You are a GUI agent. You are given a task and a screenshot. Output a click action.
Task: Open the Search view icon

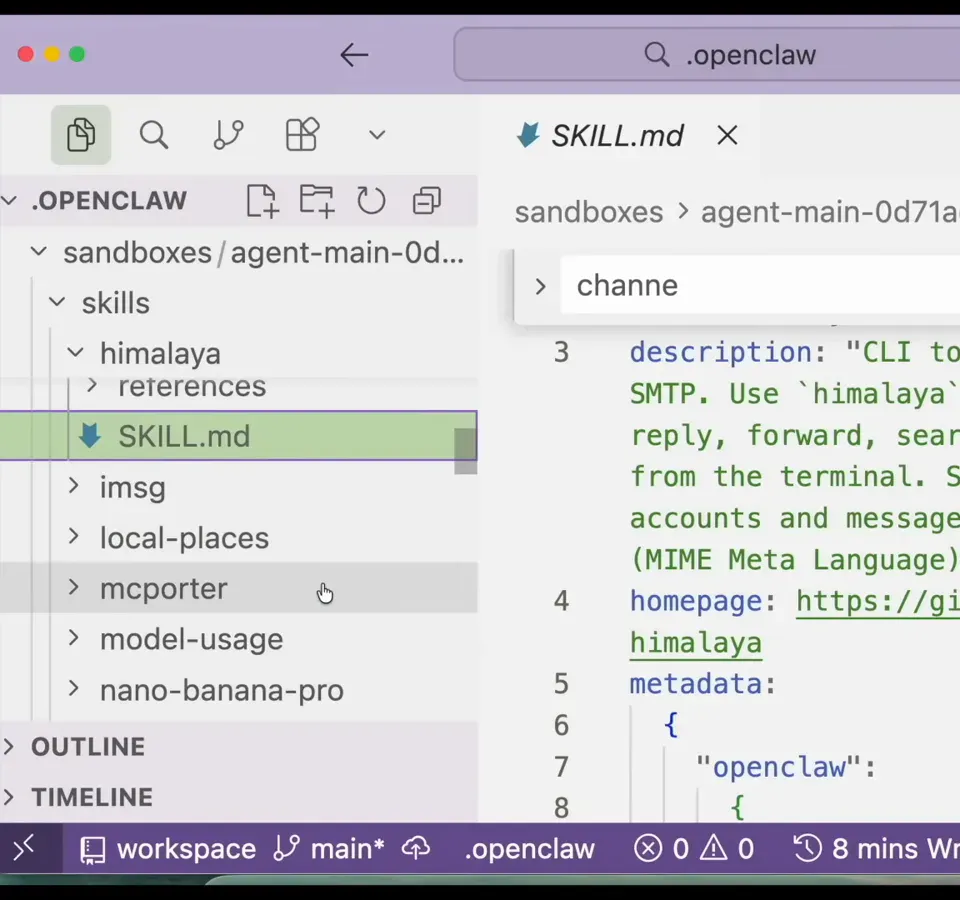[x=154, y=135]
